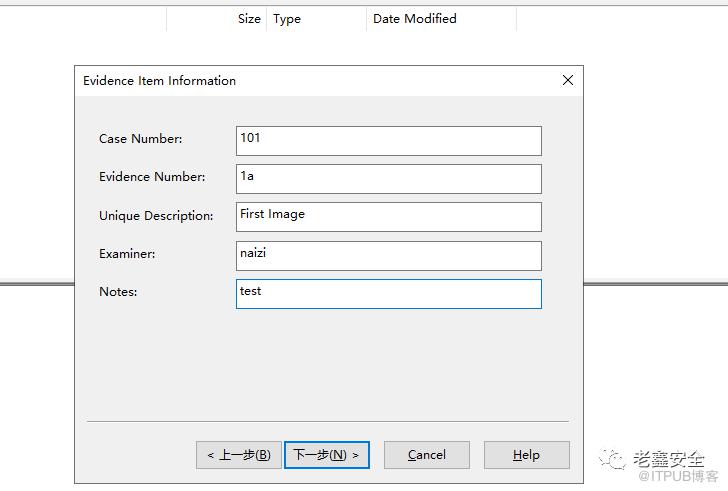Click the "Unique Description:" label text
Image resolution: width=728 pixels, height=491 pixels.
[x=156, y=216]
